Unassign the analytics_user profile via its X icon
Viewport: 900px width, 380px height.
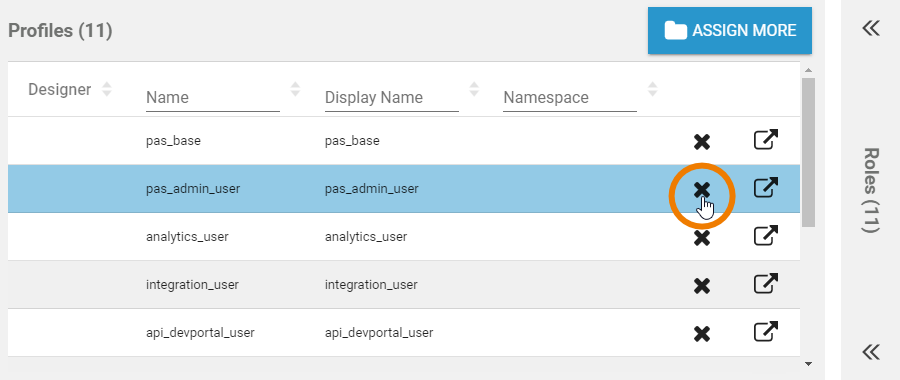coord(701,238)
